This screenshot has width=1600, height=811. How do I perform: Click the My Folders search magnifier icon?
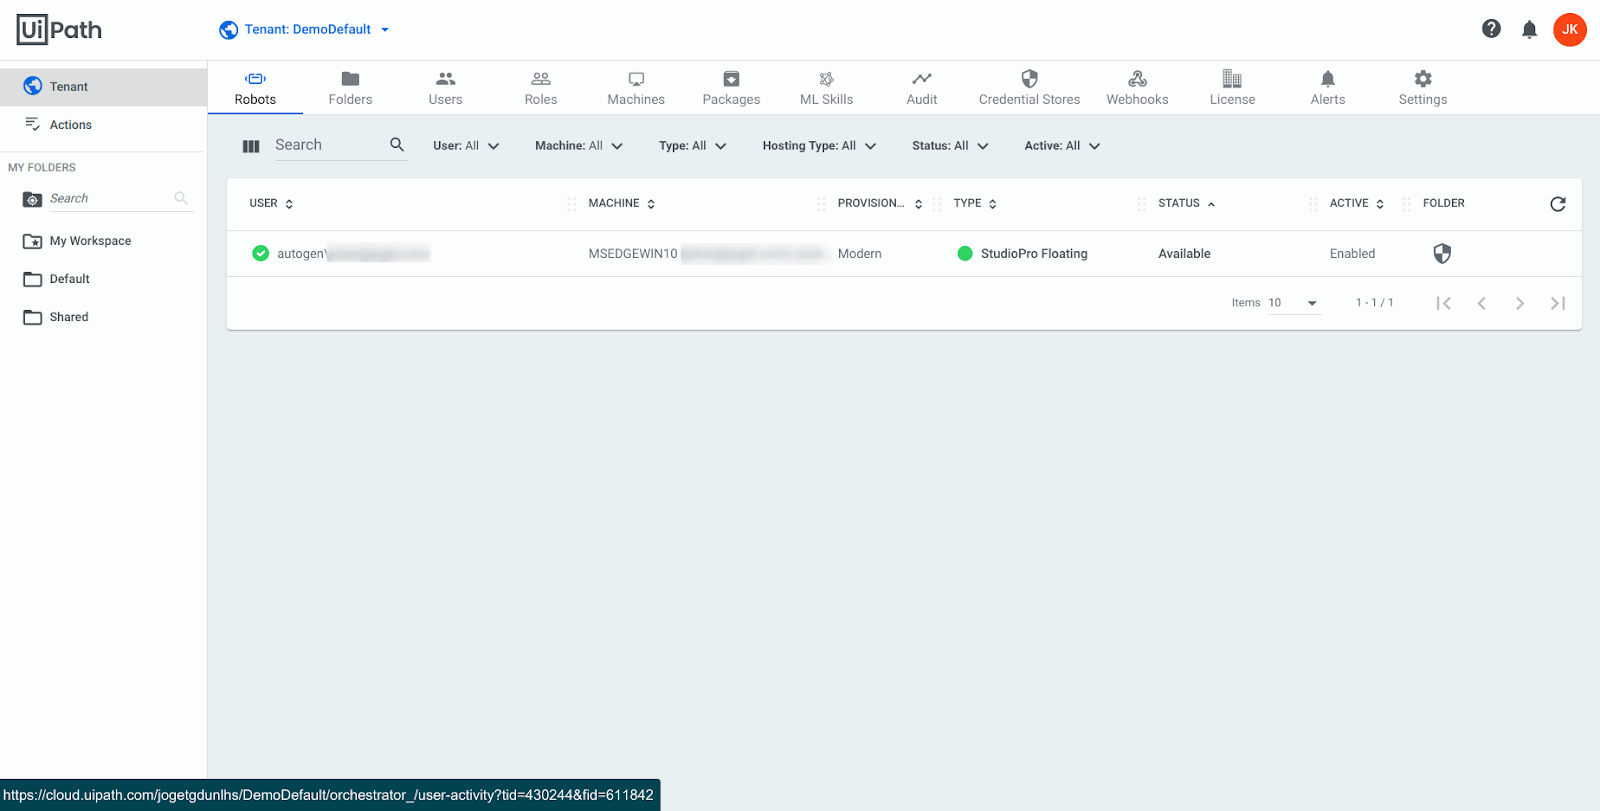click(x=181, y=198)
